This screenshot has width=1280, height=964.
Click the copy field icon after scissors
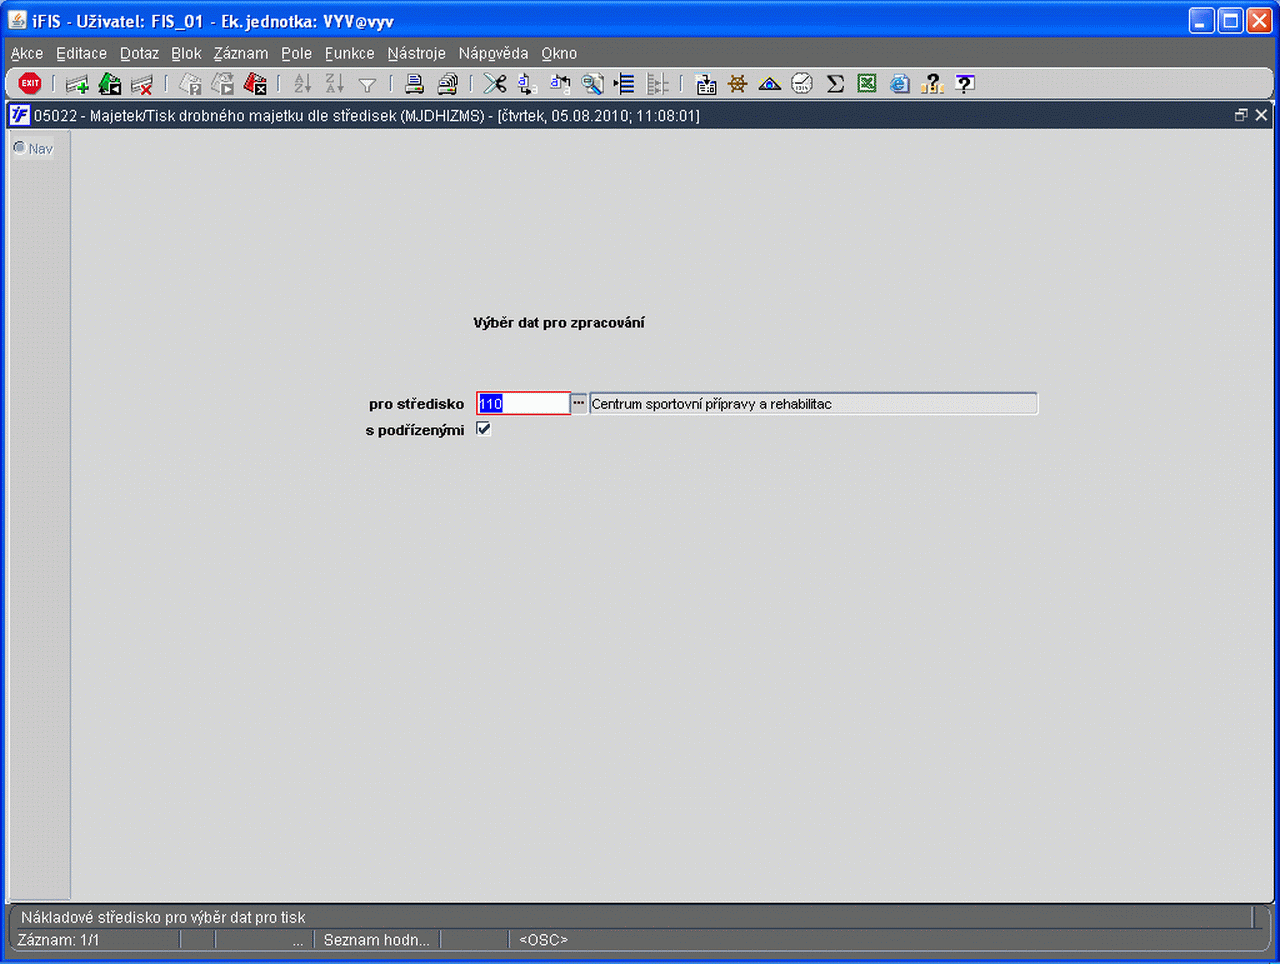527,85
